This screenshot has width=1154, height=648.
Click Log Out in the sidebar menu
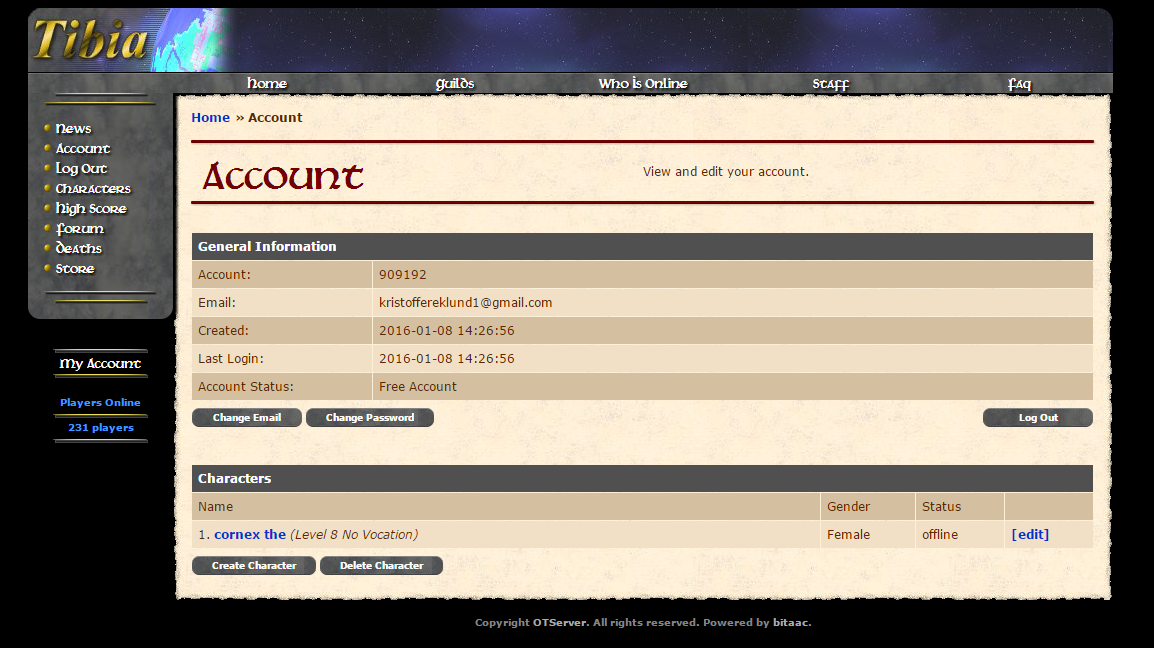point(81,169)
